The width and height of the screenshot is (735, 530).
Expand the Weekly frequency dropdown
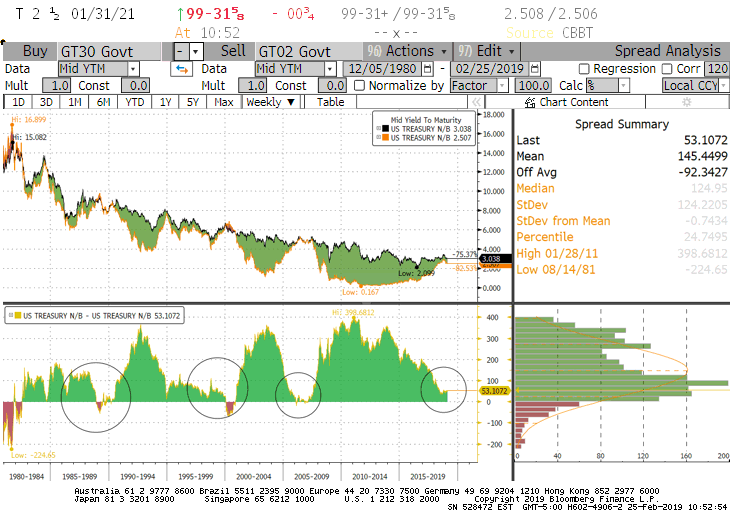(271, 102)
